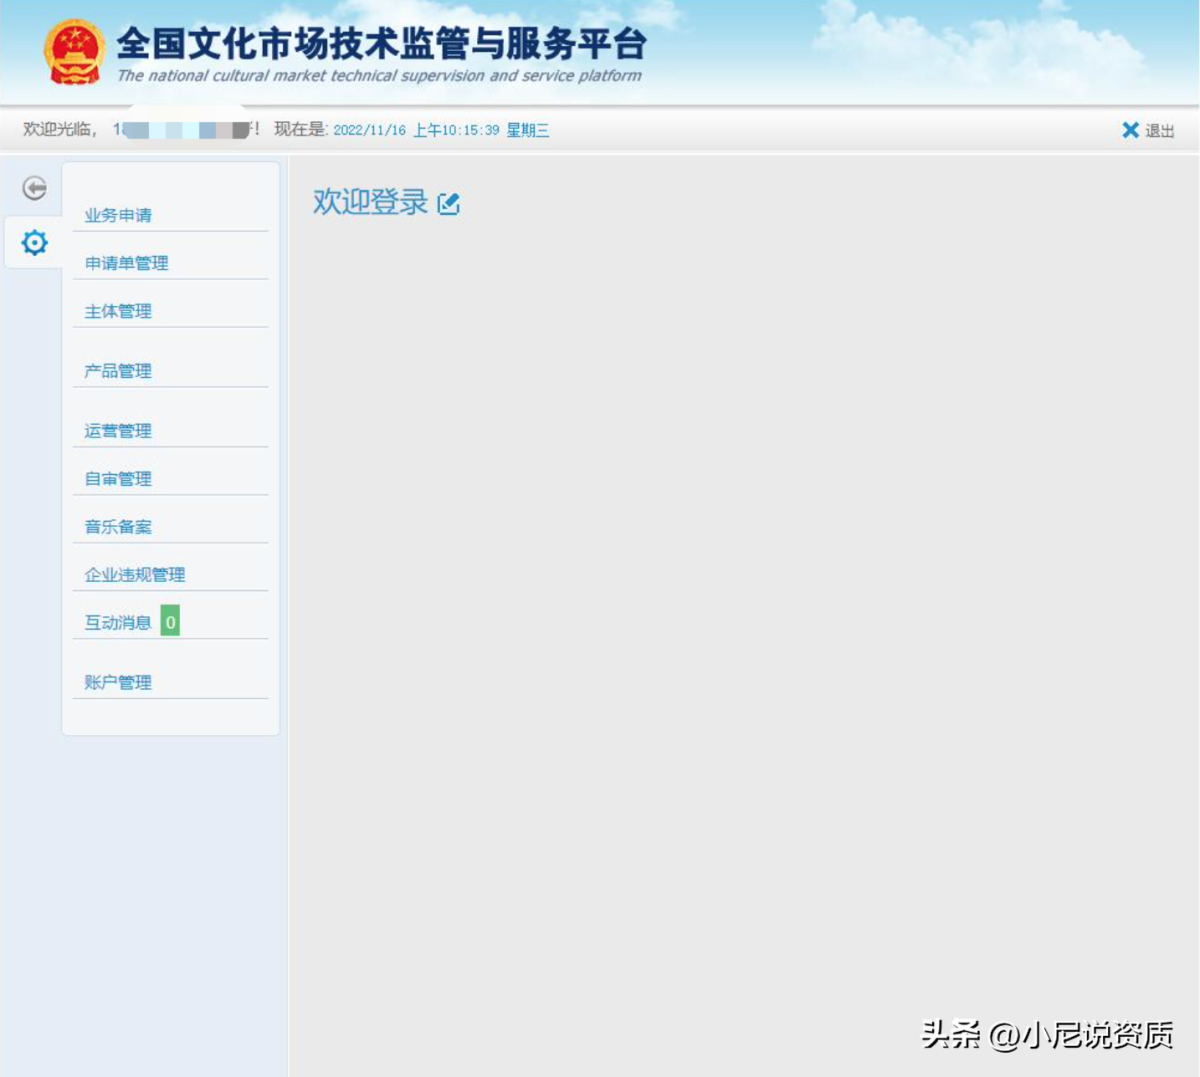Click the back arrow sidebar icon
Viewport: 1200px width, 1077px height.
tap(34, 188)
